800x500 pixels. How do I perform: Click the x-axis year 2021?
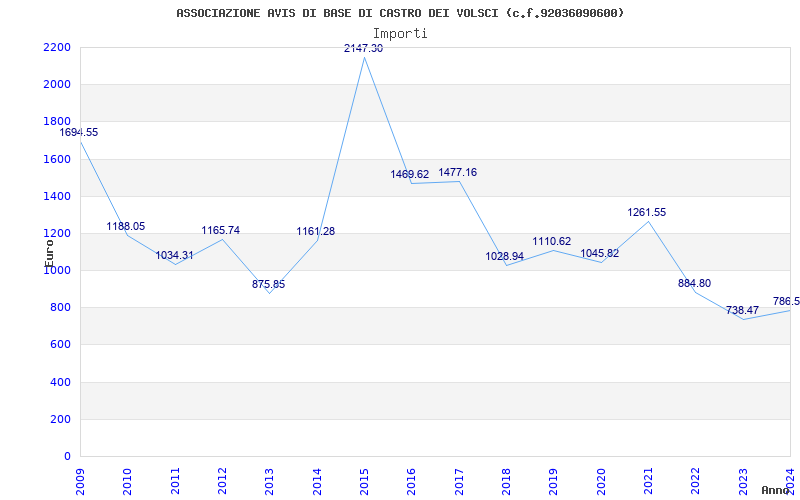(648, 481)
